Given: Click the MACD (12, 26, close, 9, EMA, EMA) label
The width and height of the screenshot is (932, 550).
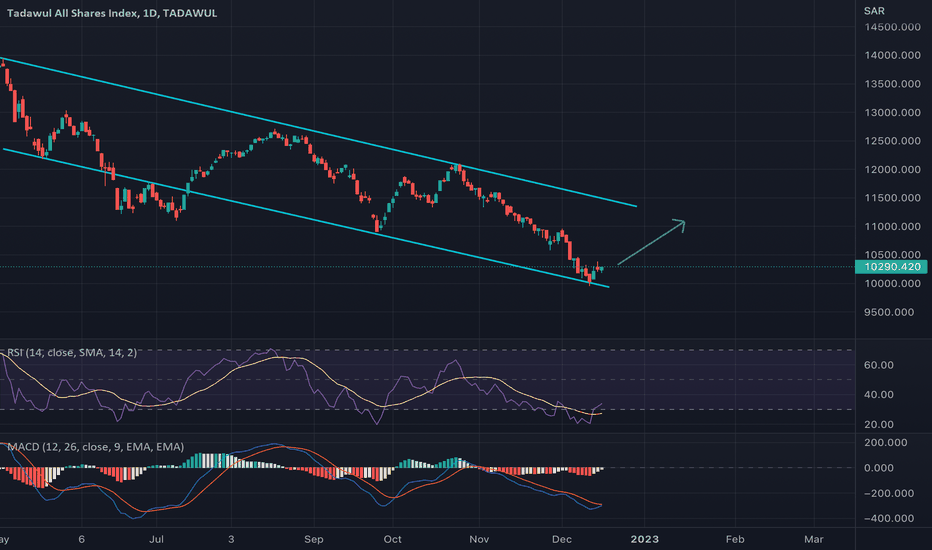Looking at the screenshot, I should pos(96,447).
